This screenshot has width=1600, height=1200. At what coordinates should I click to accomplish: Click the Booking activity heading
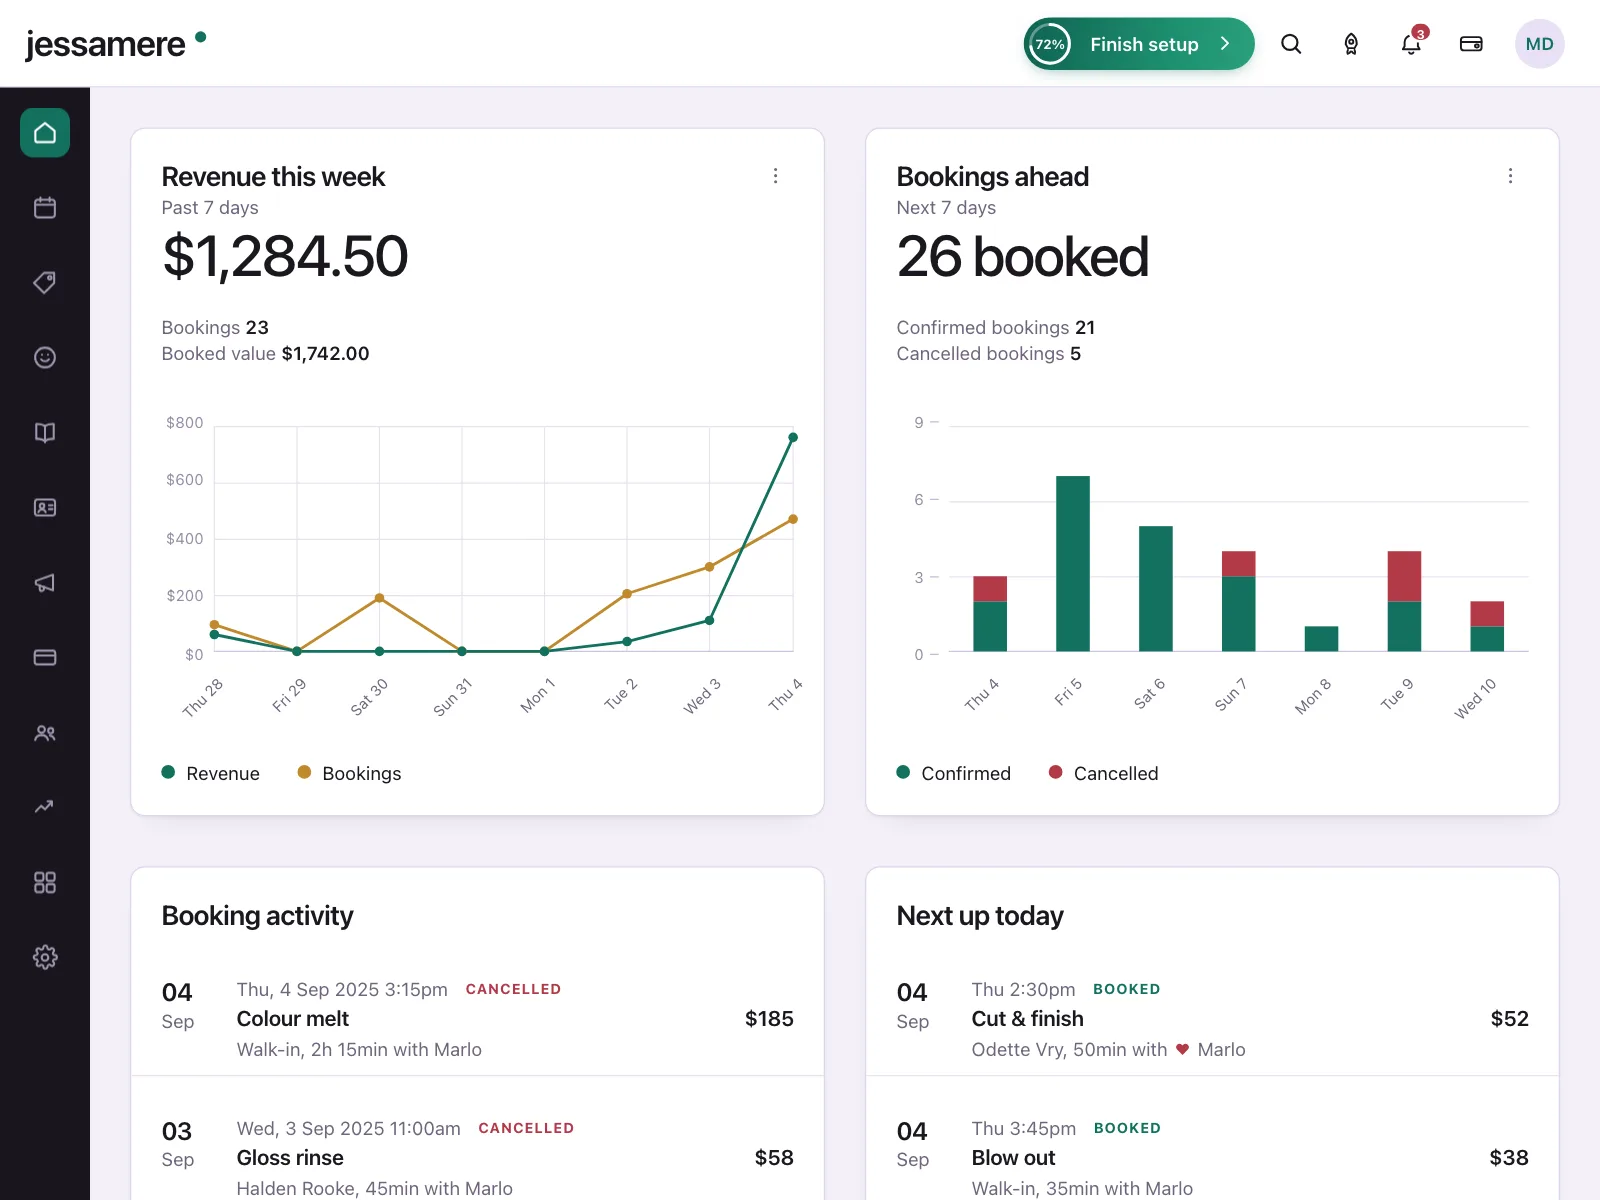(x=258, y=916)
